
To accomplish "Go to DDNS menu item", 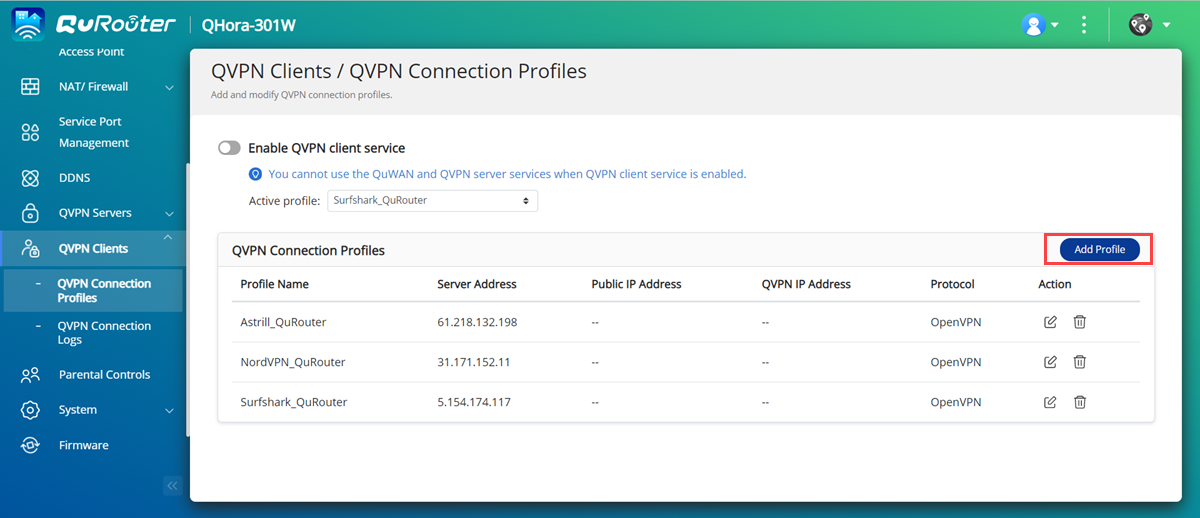I will [x=74, y=178].
